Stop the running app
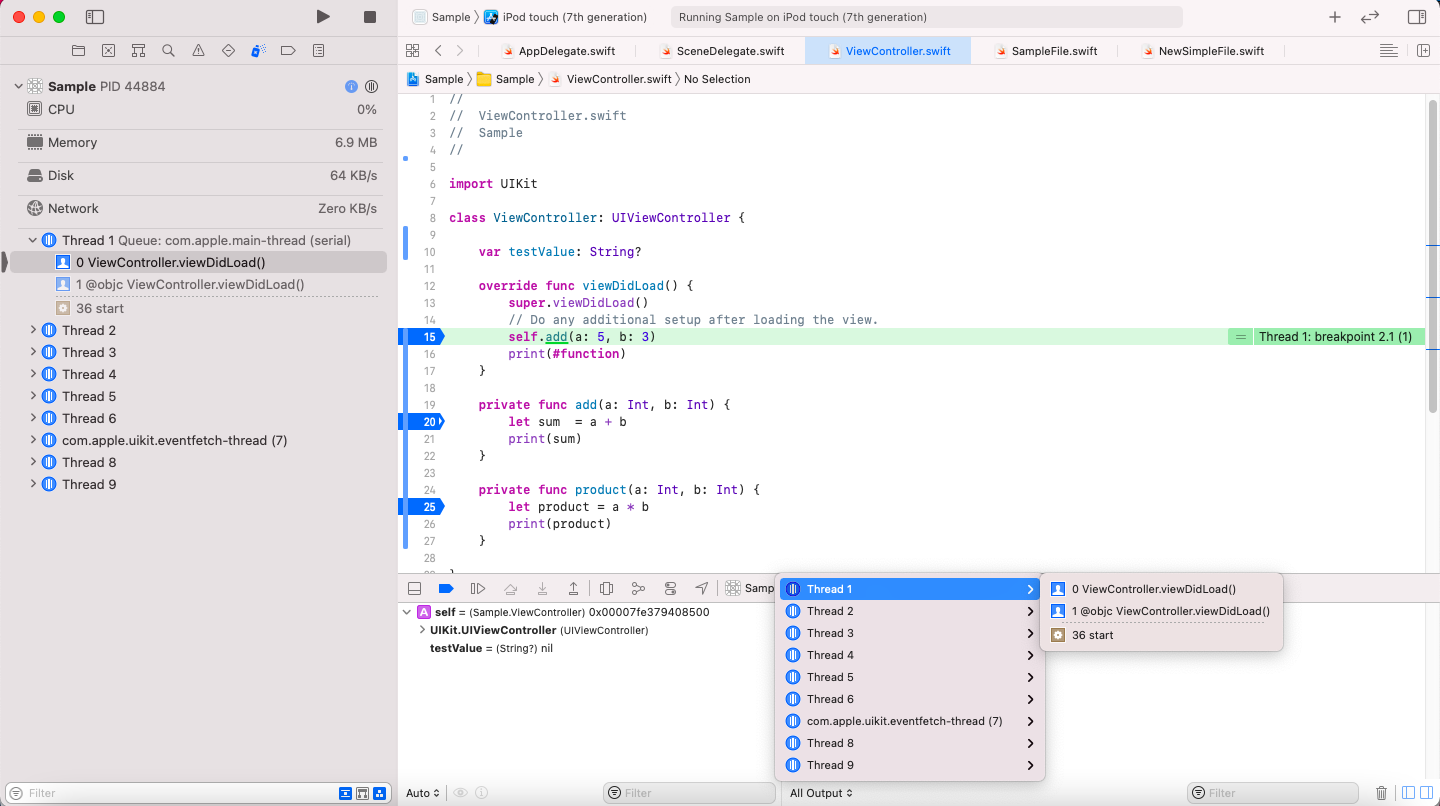This screenshot has height=806, width=1440. [x=370, y=17]
